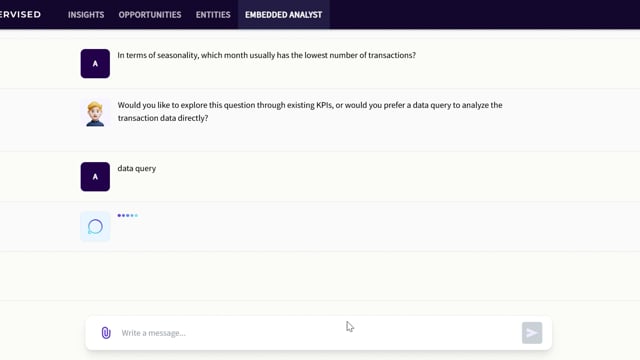Click the send message arrow button

click(531, 333)
